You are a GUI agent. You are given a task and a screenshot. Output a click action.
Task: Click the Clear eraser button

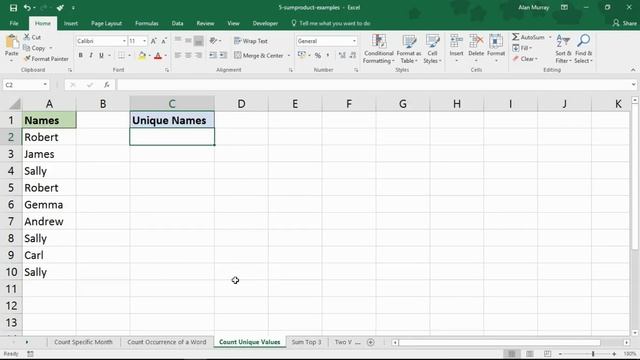click(x=526, y=59)
